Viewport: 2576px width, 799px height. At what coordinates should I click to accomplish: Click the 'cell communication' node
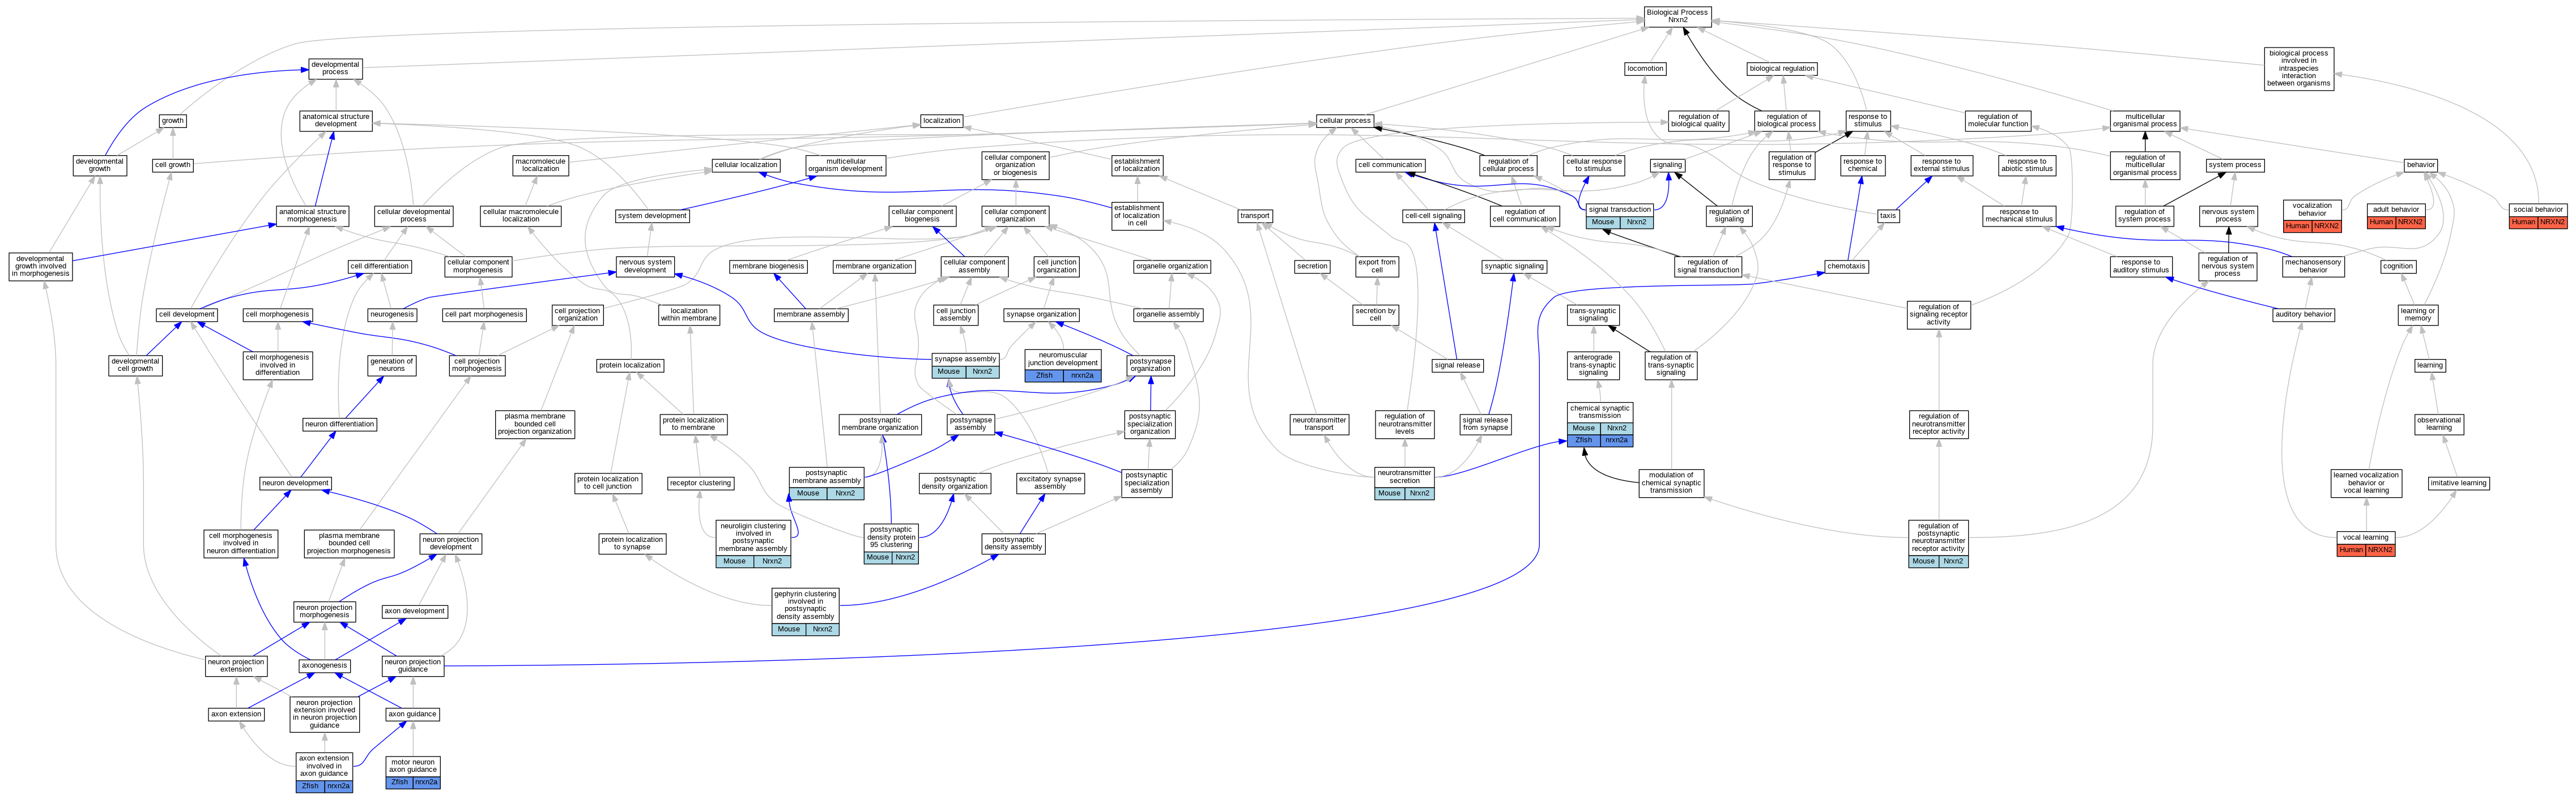click(1390, 165)
